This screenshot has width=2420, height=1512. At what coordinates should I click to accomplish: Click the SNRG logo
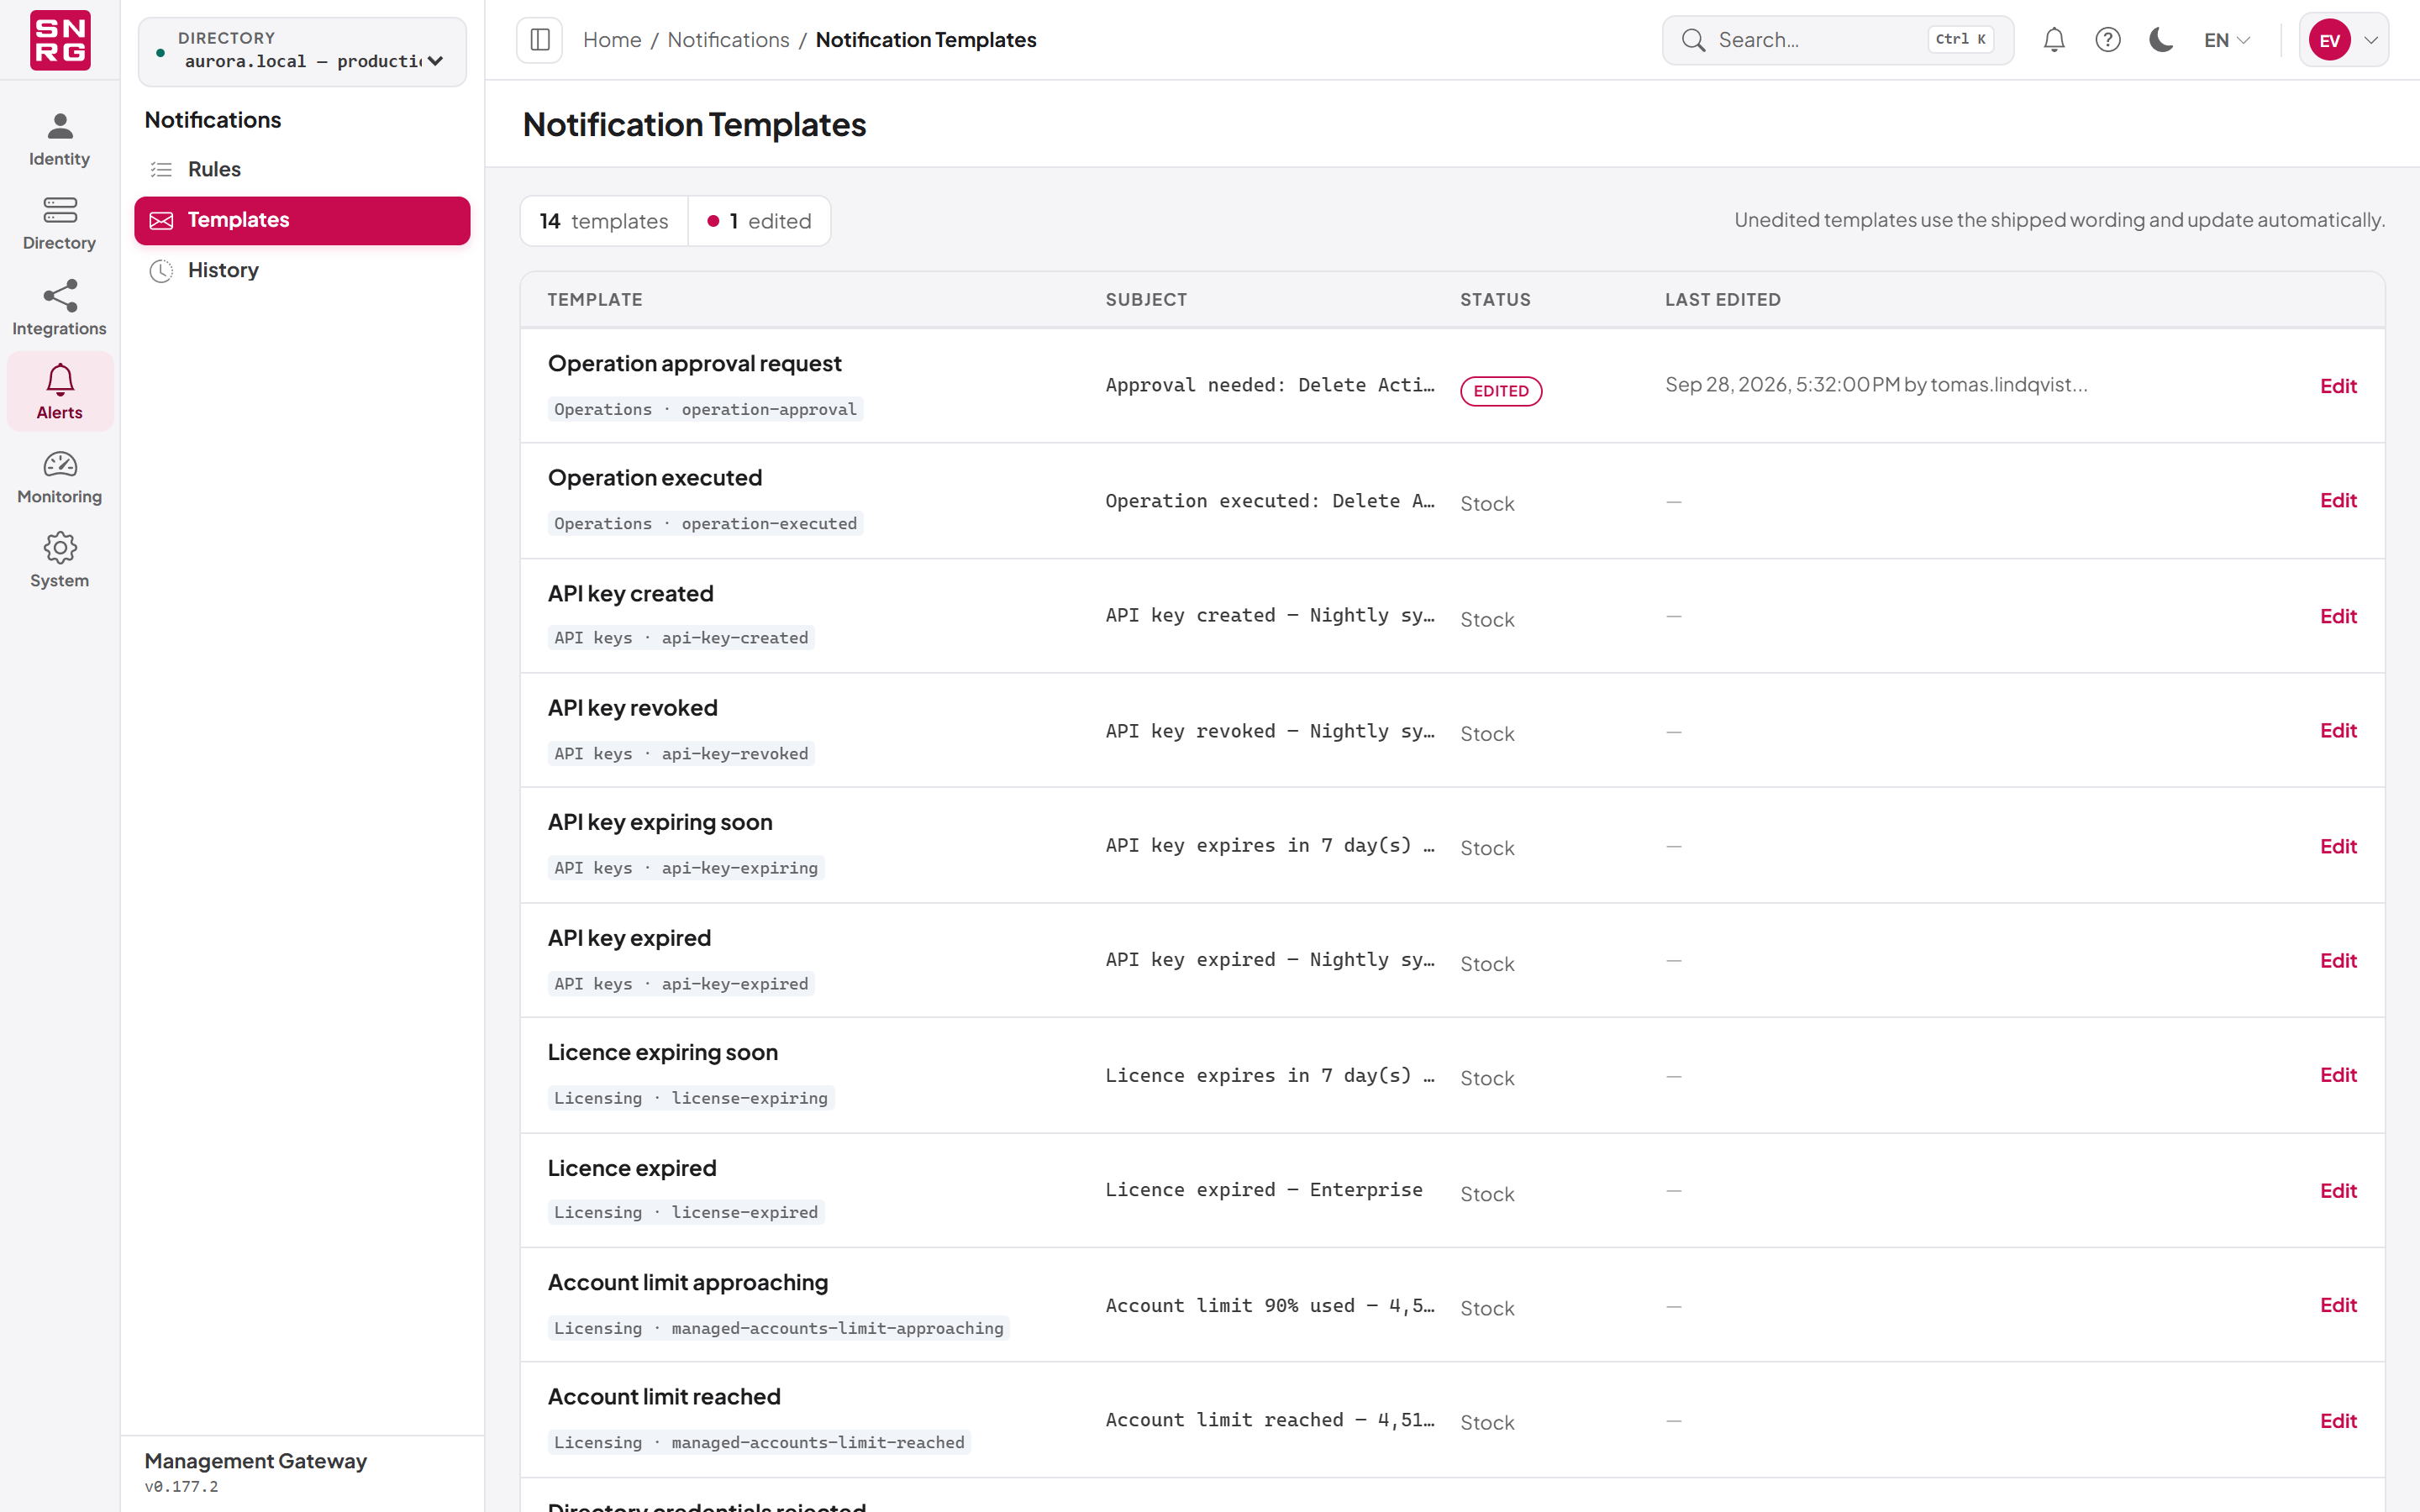click(60, 40)
